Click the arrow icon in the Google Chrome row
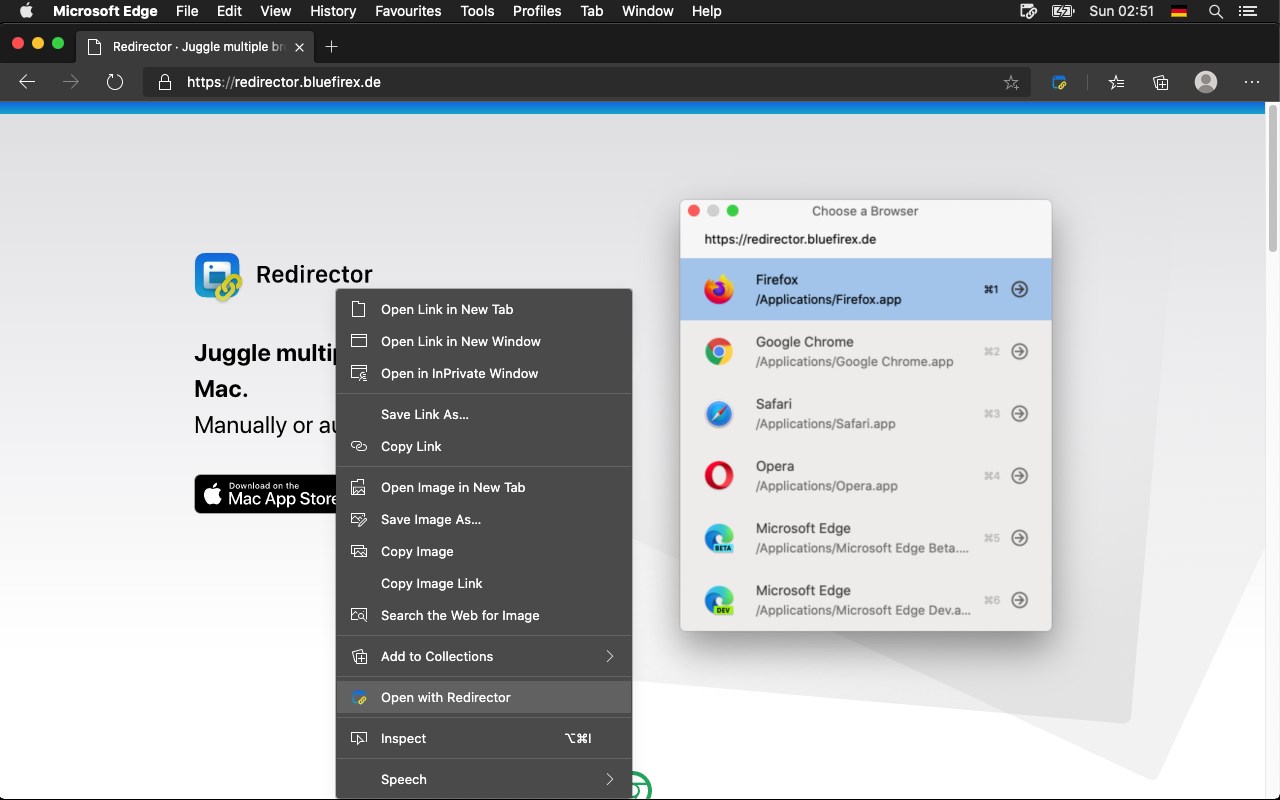This screenshot has height=800, width=1280. click(1019, 351)
